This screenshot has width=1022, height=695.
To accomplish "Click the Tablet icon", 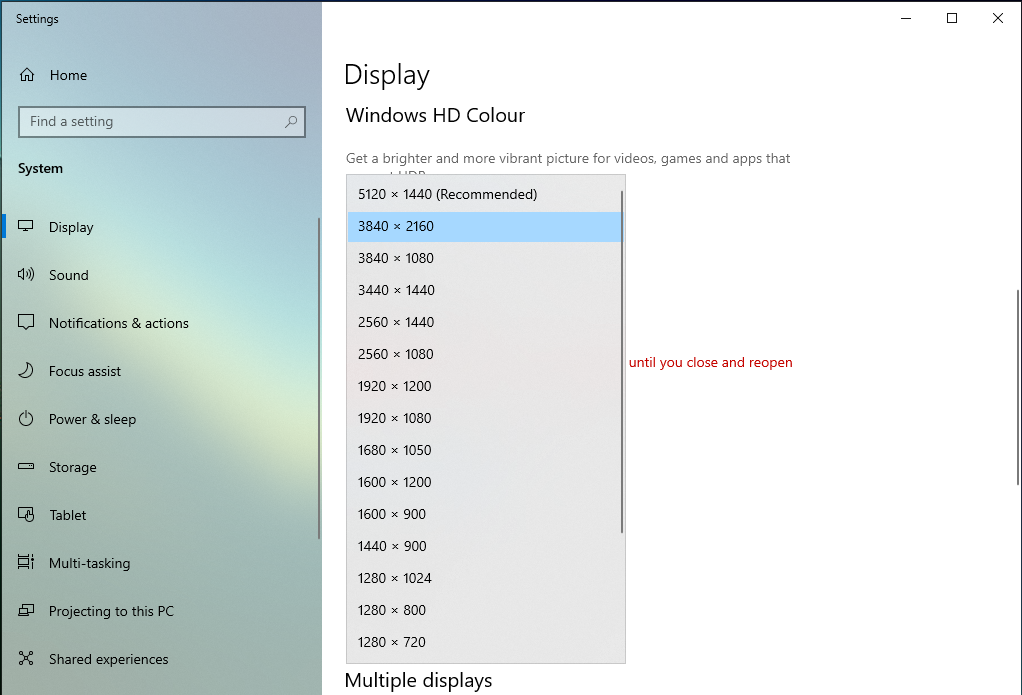I will coord(25,514).
